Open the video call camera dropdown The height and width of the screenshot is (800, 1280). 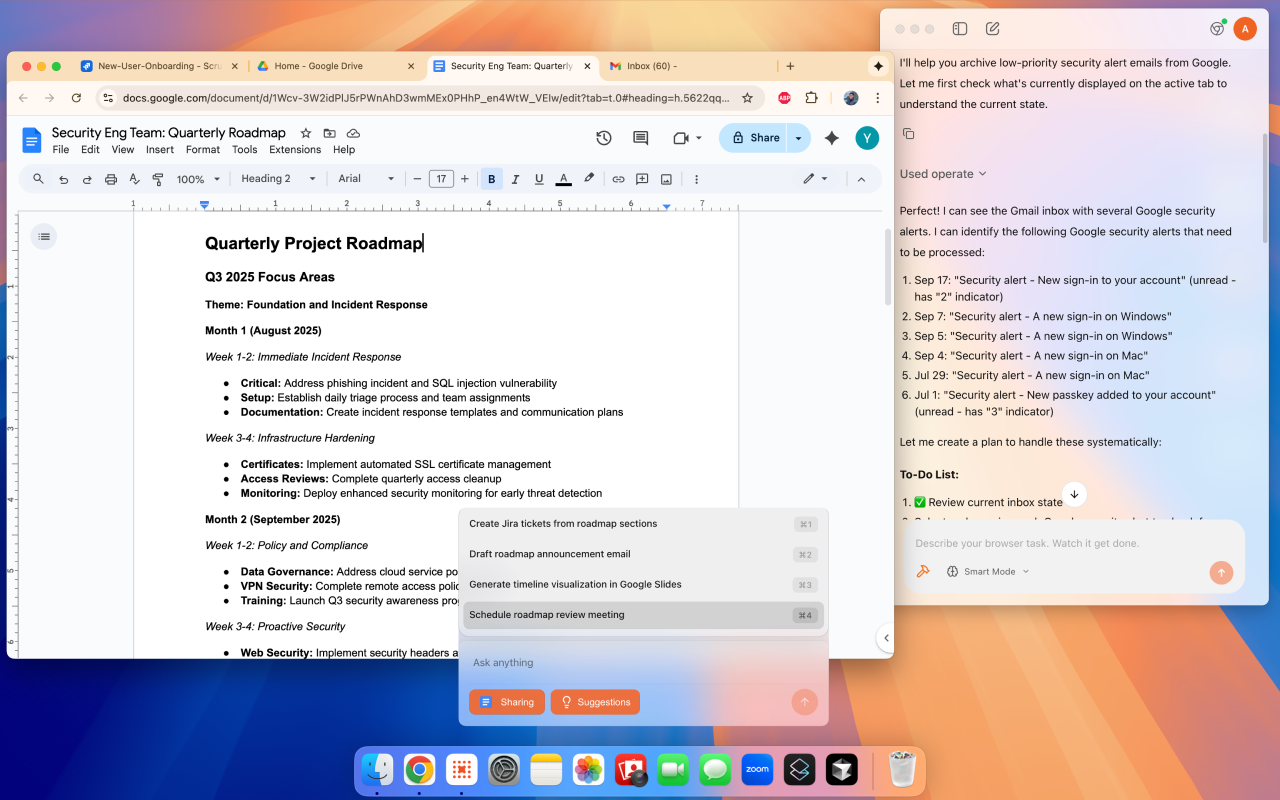click(x=687, y=138)
